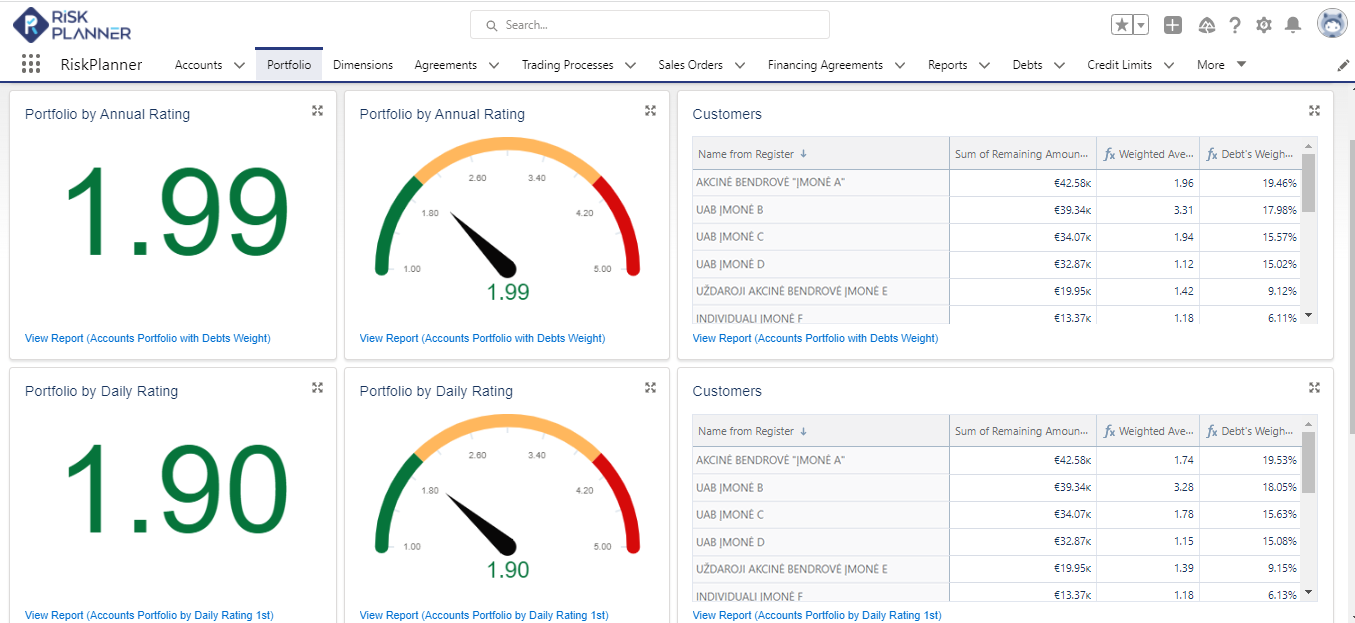Open the Notifications bell icon

pos(1293,25)
